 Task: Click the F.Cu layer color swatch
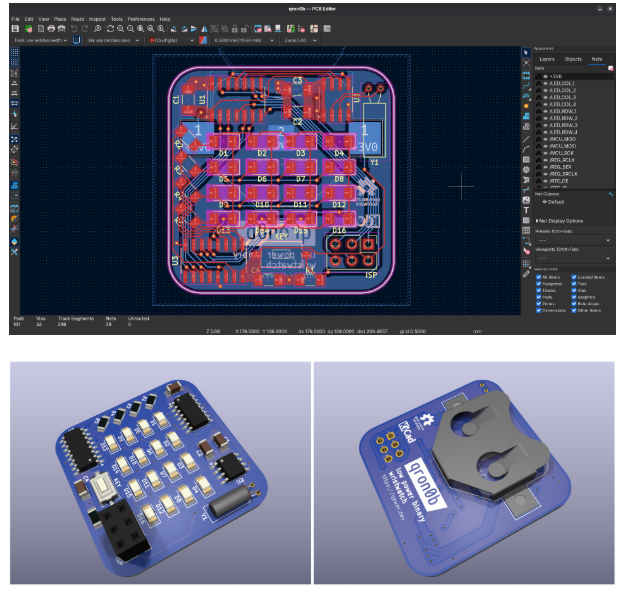151,40
